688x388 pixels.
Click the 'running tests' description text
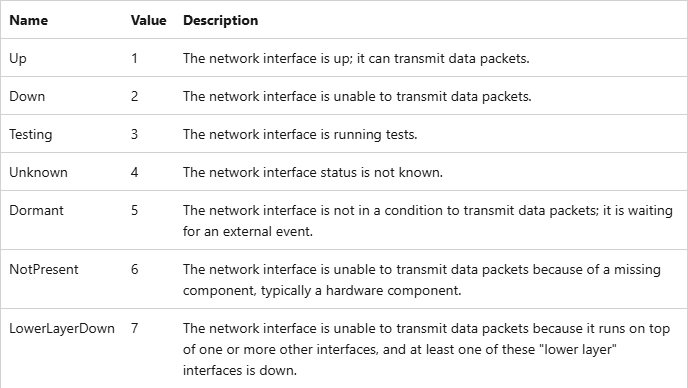click(375, 134)
